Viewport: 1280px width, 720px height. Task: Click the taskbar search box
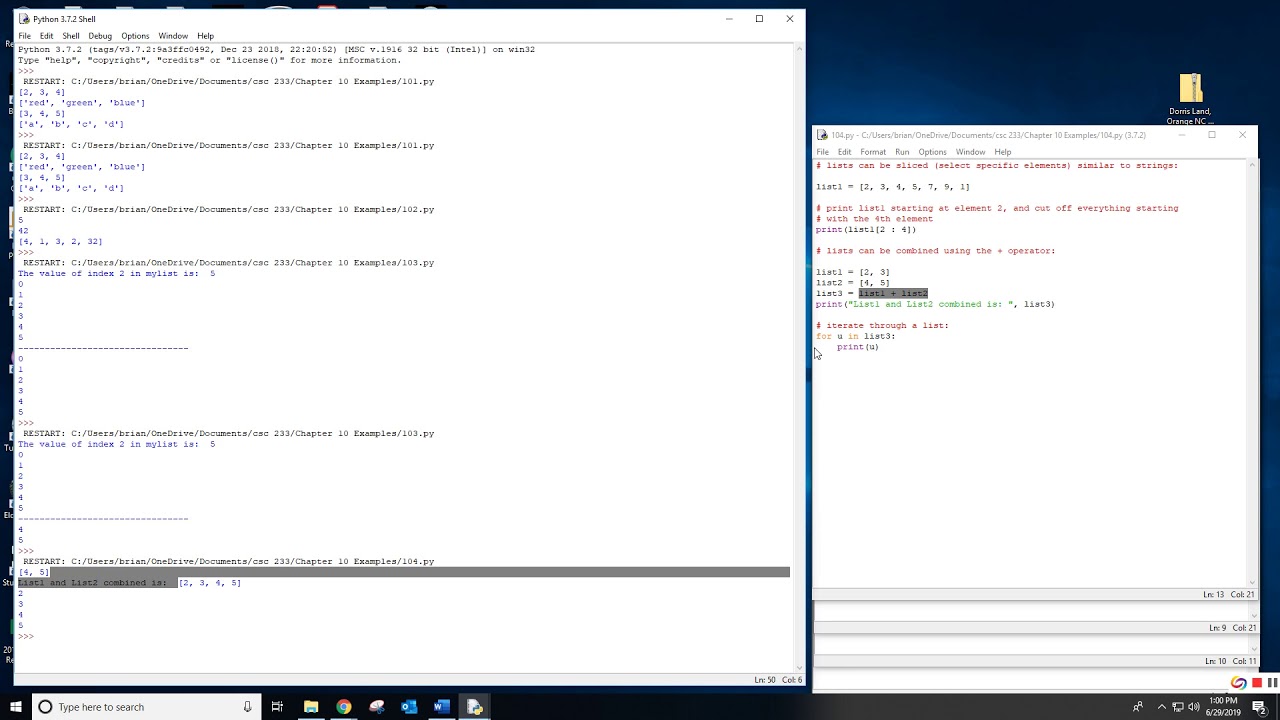pyautogui.click(x=147, y=707)
